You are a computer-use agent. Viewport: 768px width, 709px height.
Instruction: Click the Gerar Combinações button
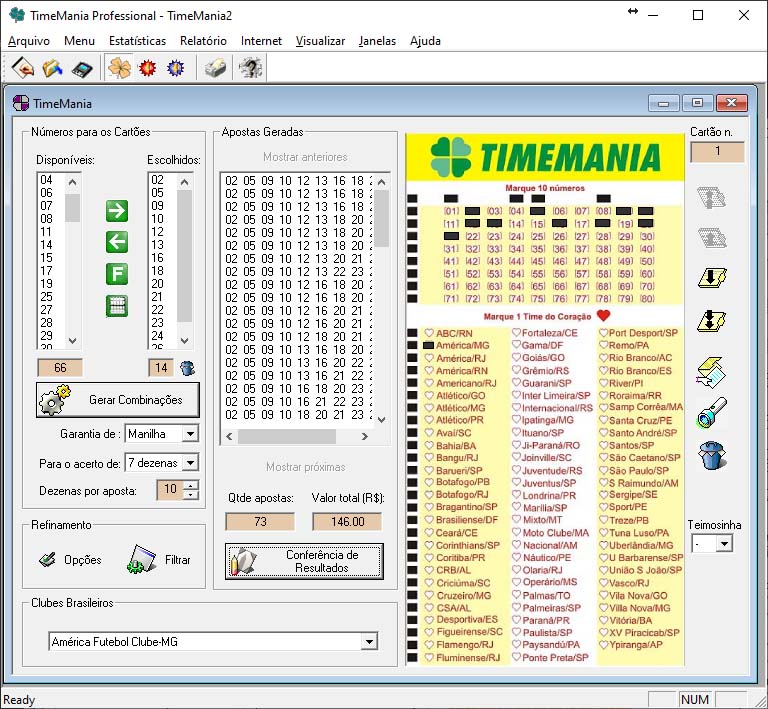(118, 400)
